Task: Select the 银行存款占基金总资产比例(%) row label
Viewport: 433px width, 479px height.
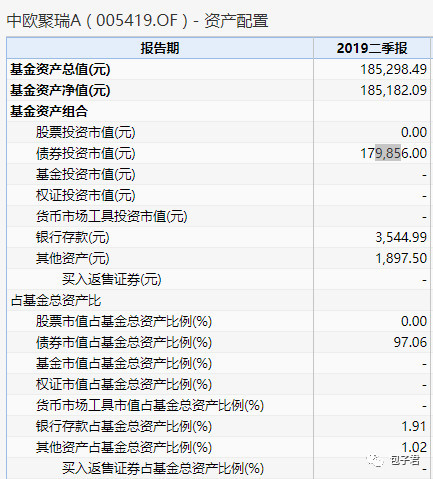Action: [x=124, y=426]
